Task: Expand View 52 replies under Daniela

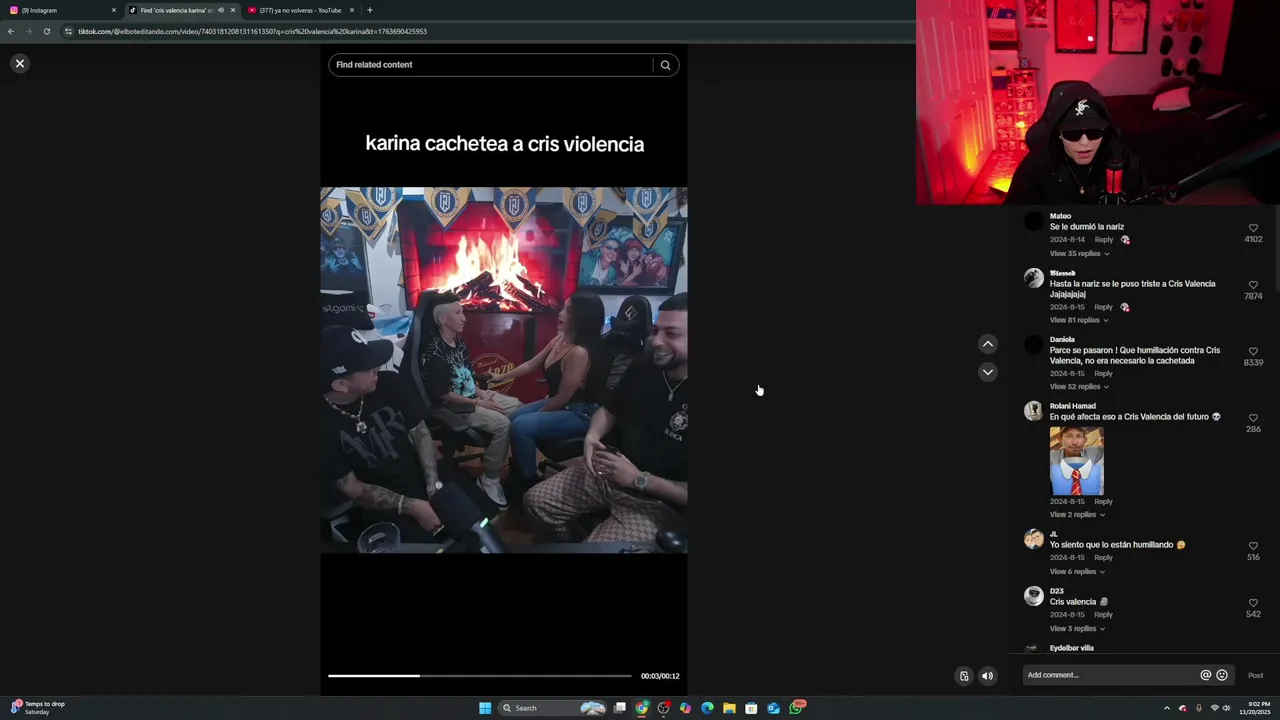Action: (x=1079, y=387)
